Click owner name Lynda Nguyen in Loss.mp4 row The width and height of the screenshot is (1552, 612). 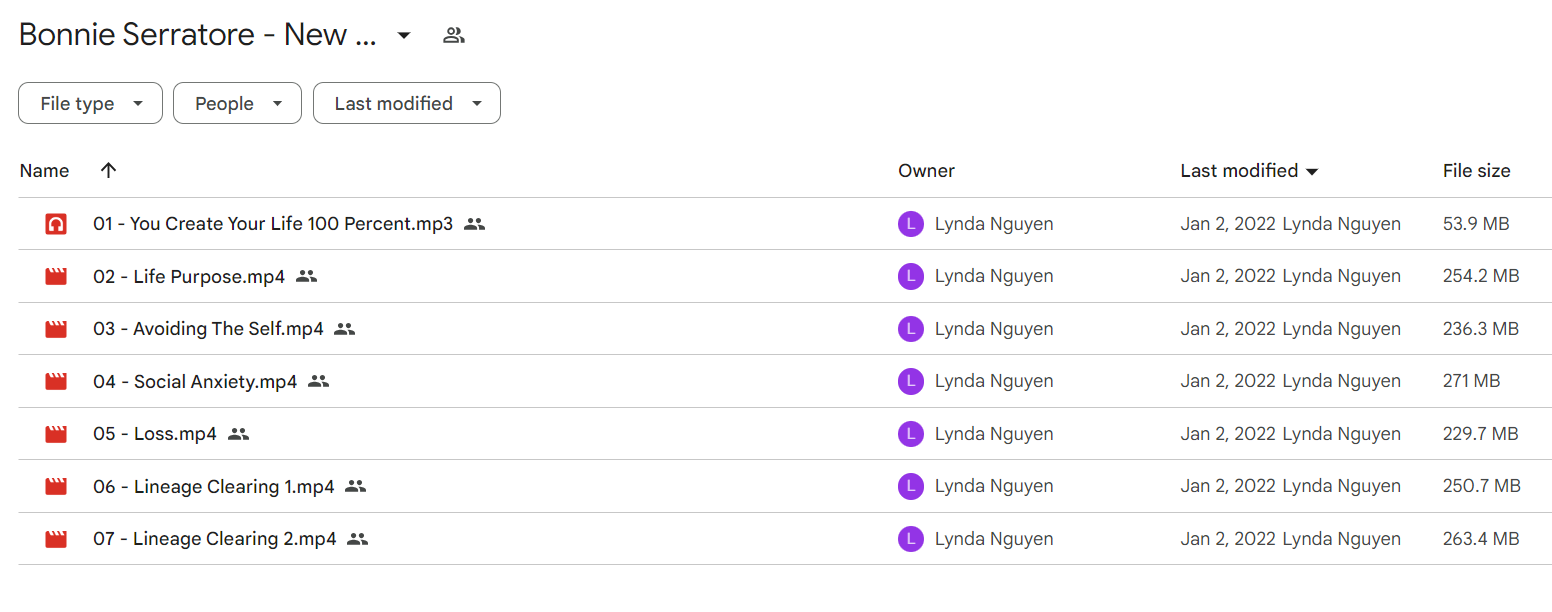click(994, 434)
